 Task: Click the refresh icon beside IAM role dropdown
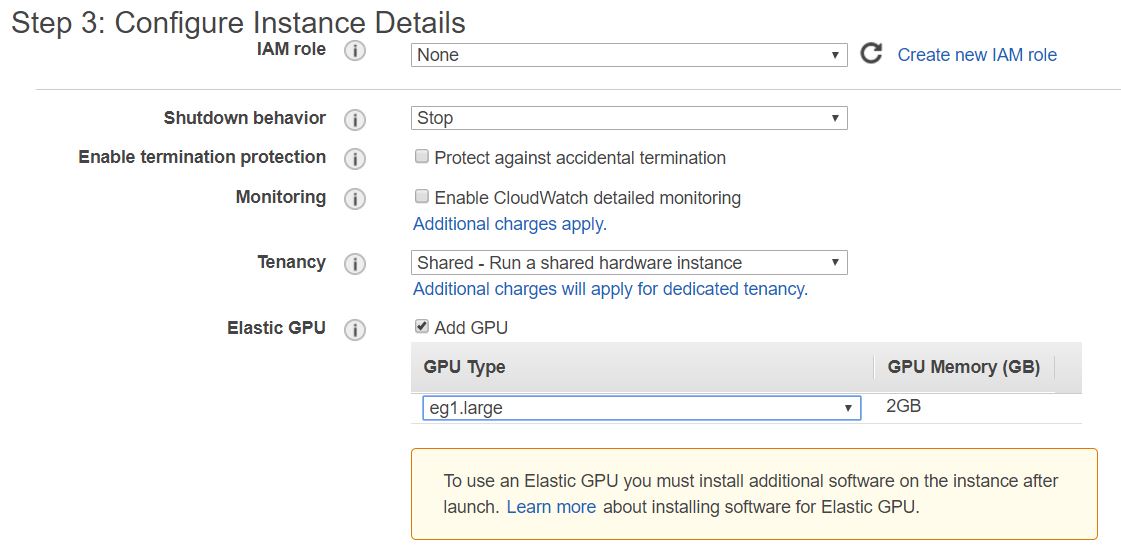click(x=871, y=54)
